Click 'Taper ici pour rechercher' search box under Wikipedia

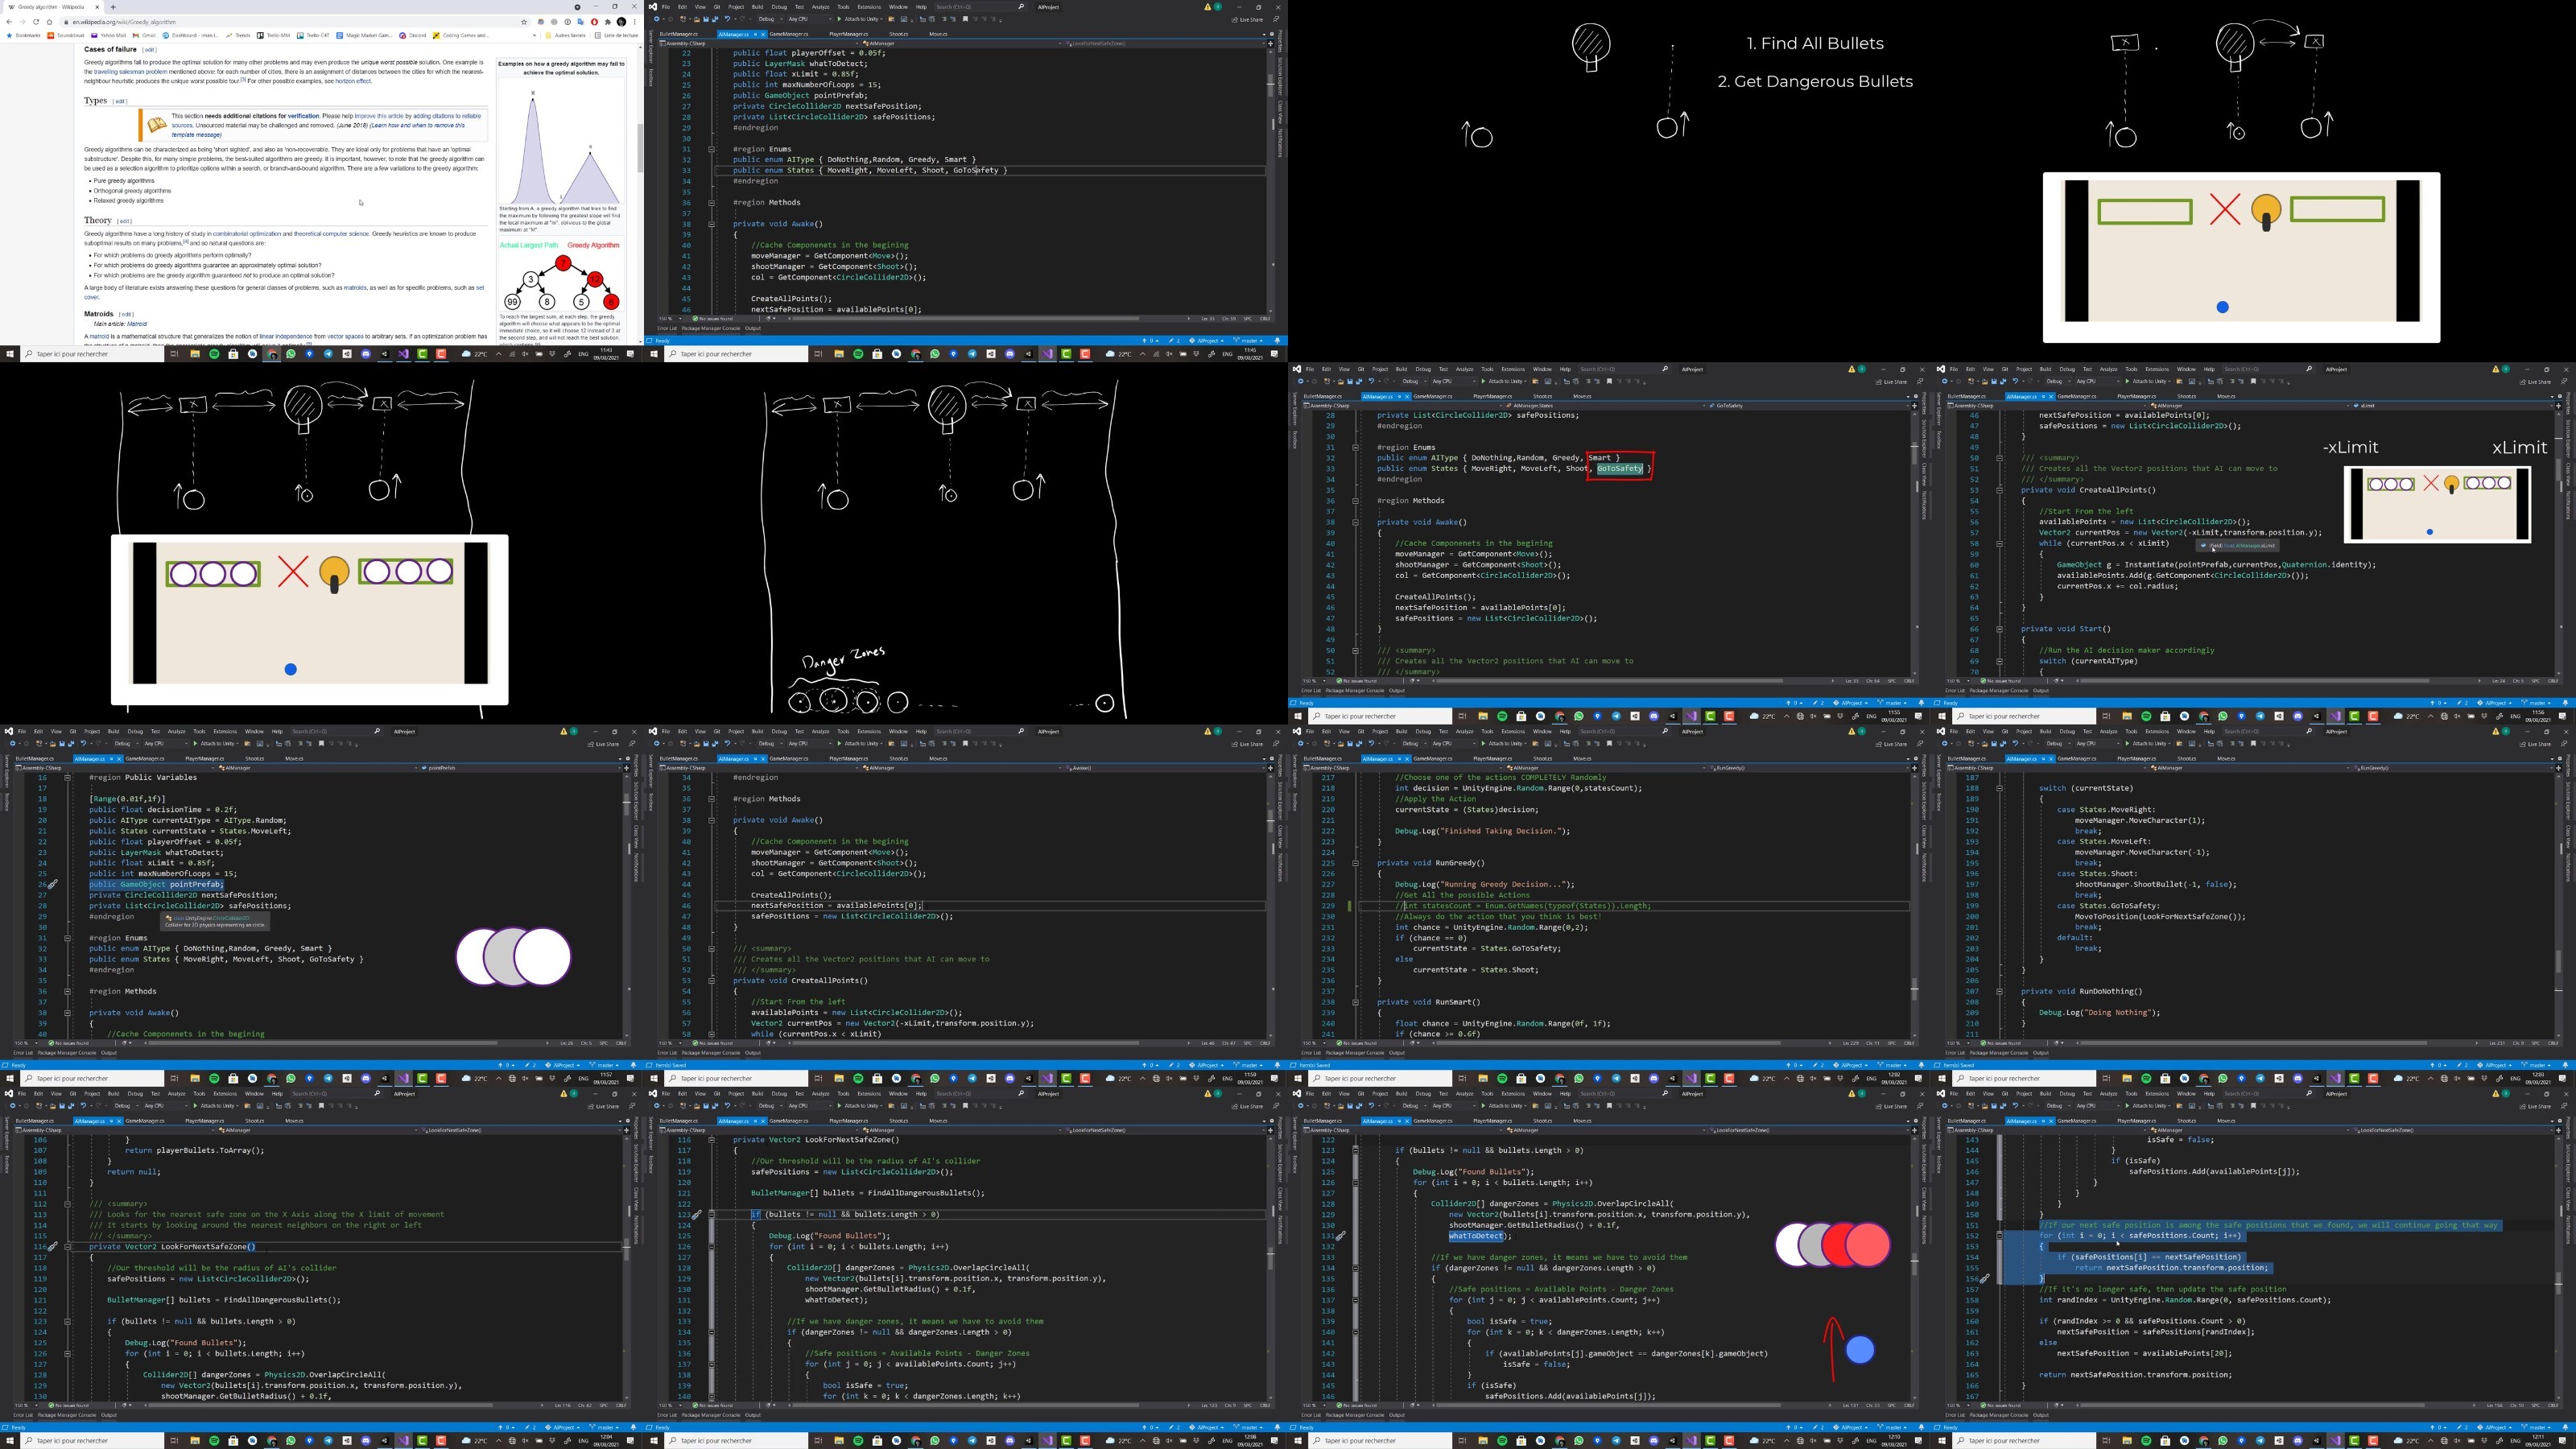click(x=92, y=354)
